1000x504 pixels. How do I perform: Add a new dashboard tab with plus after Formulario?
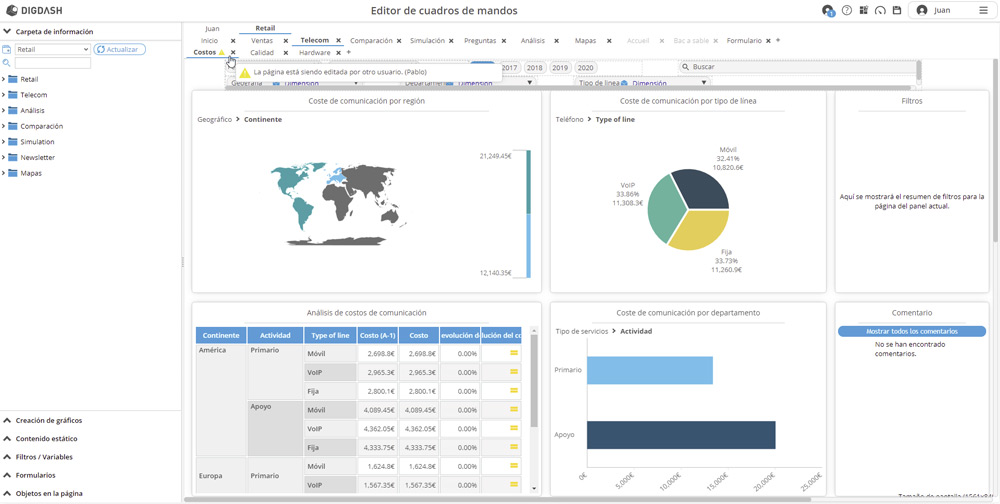pyautogui.click(x=778, y=40)
